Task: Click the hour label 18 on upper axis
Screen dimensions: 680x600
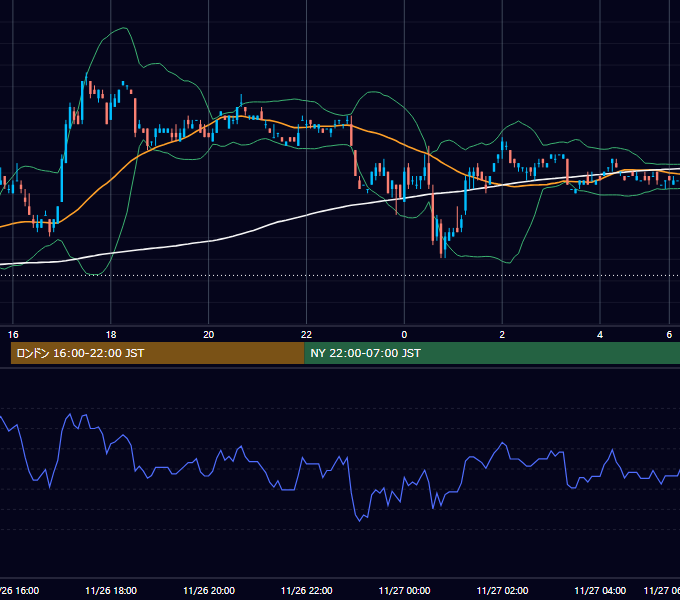Action: pyautogui.click(x=111, y=335)
